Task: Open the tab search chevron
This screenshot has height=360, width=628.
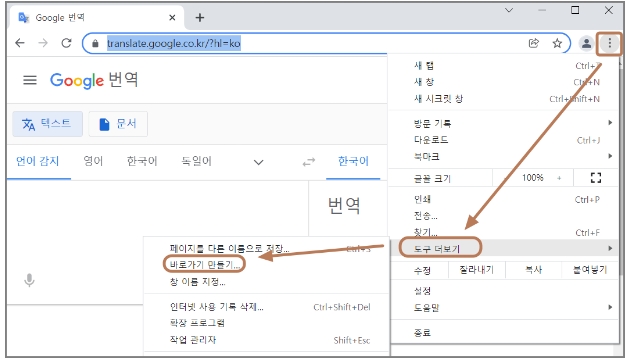Action: pos(509,10)
